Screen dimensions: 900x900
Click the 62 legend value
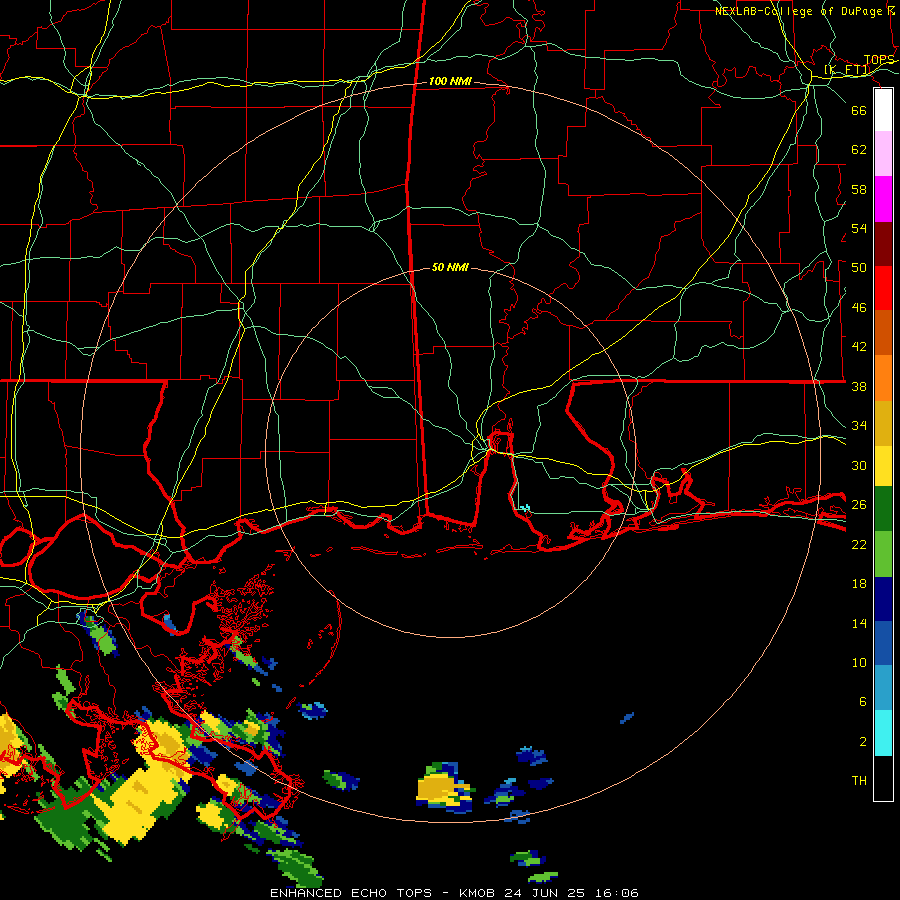point(859,149)
